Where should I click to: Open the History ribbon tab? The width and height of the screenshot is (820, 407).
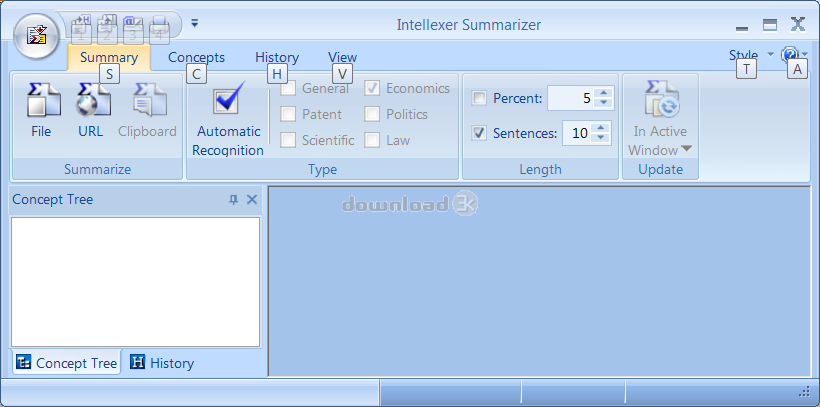pos(277,58)
